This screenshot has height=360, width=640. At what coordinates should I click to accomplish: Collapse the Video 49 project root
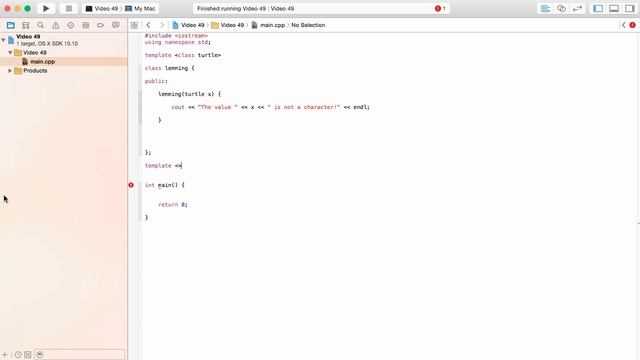pos(3,40)
